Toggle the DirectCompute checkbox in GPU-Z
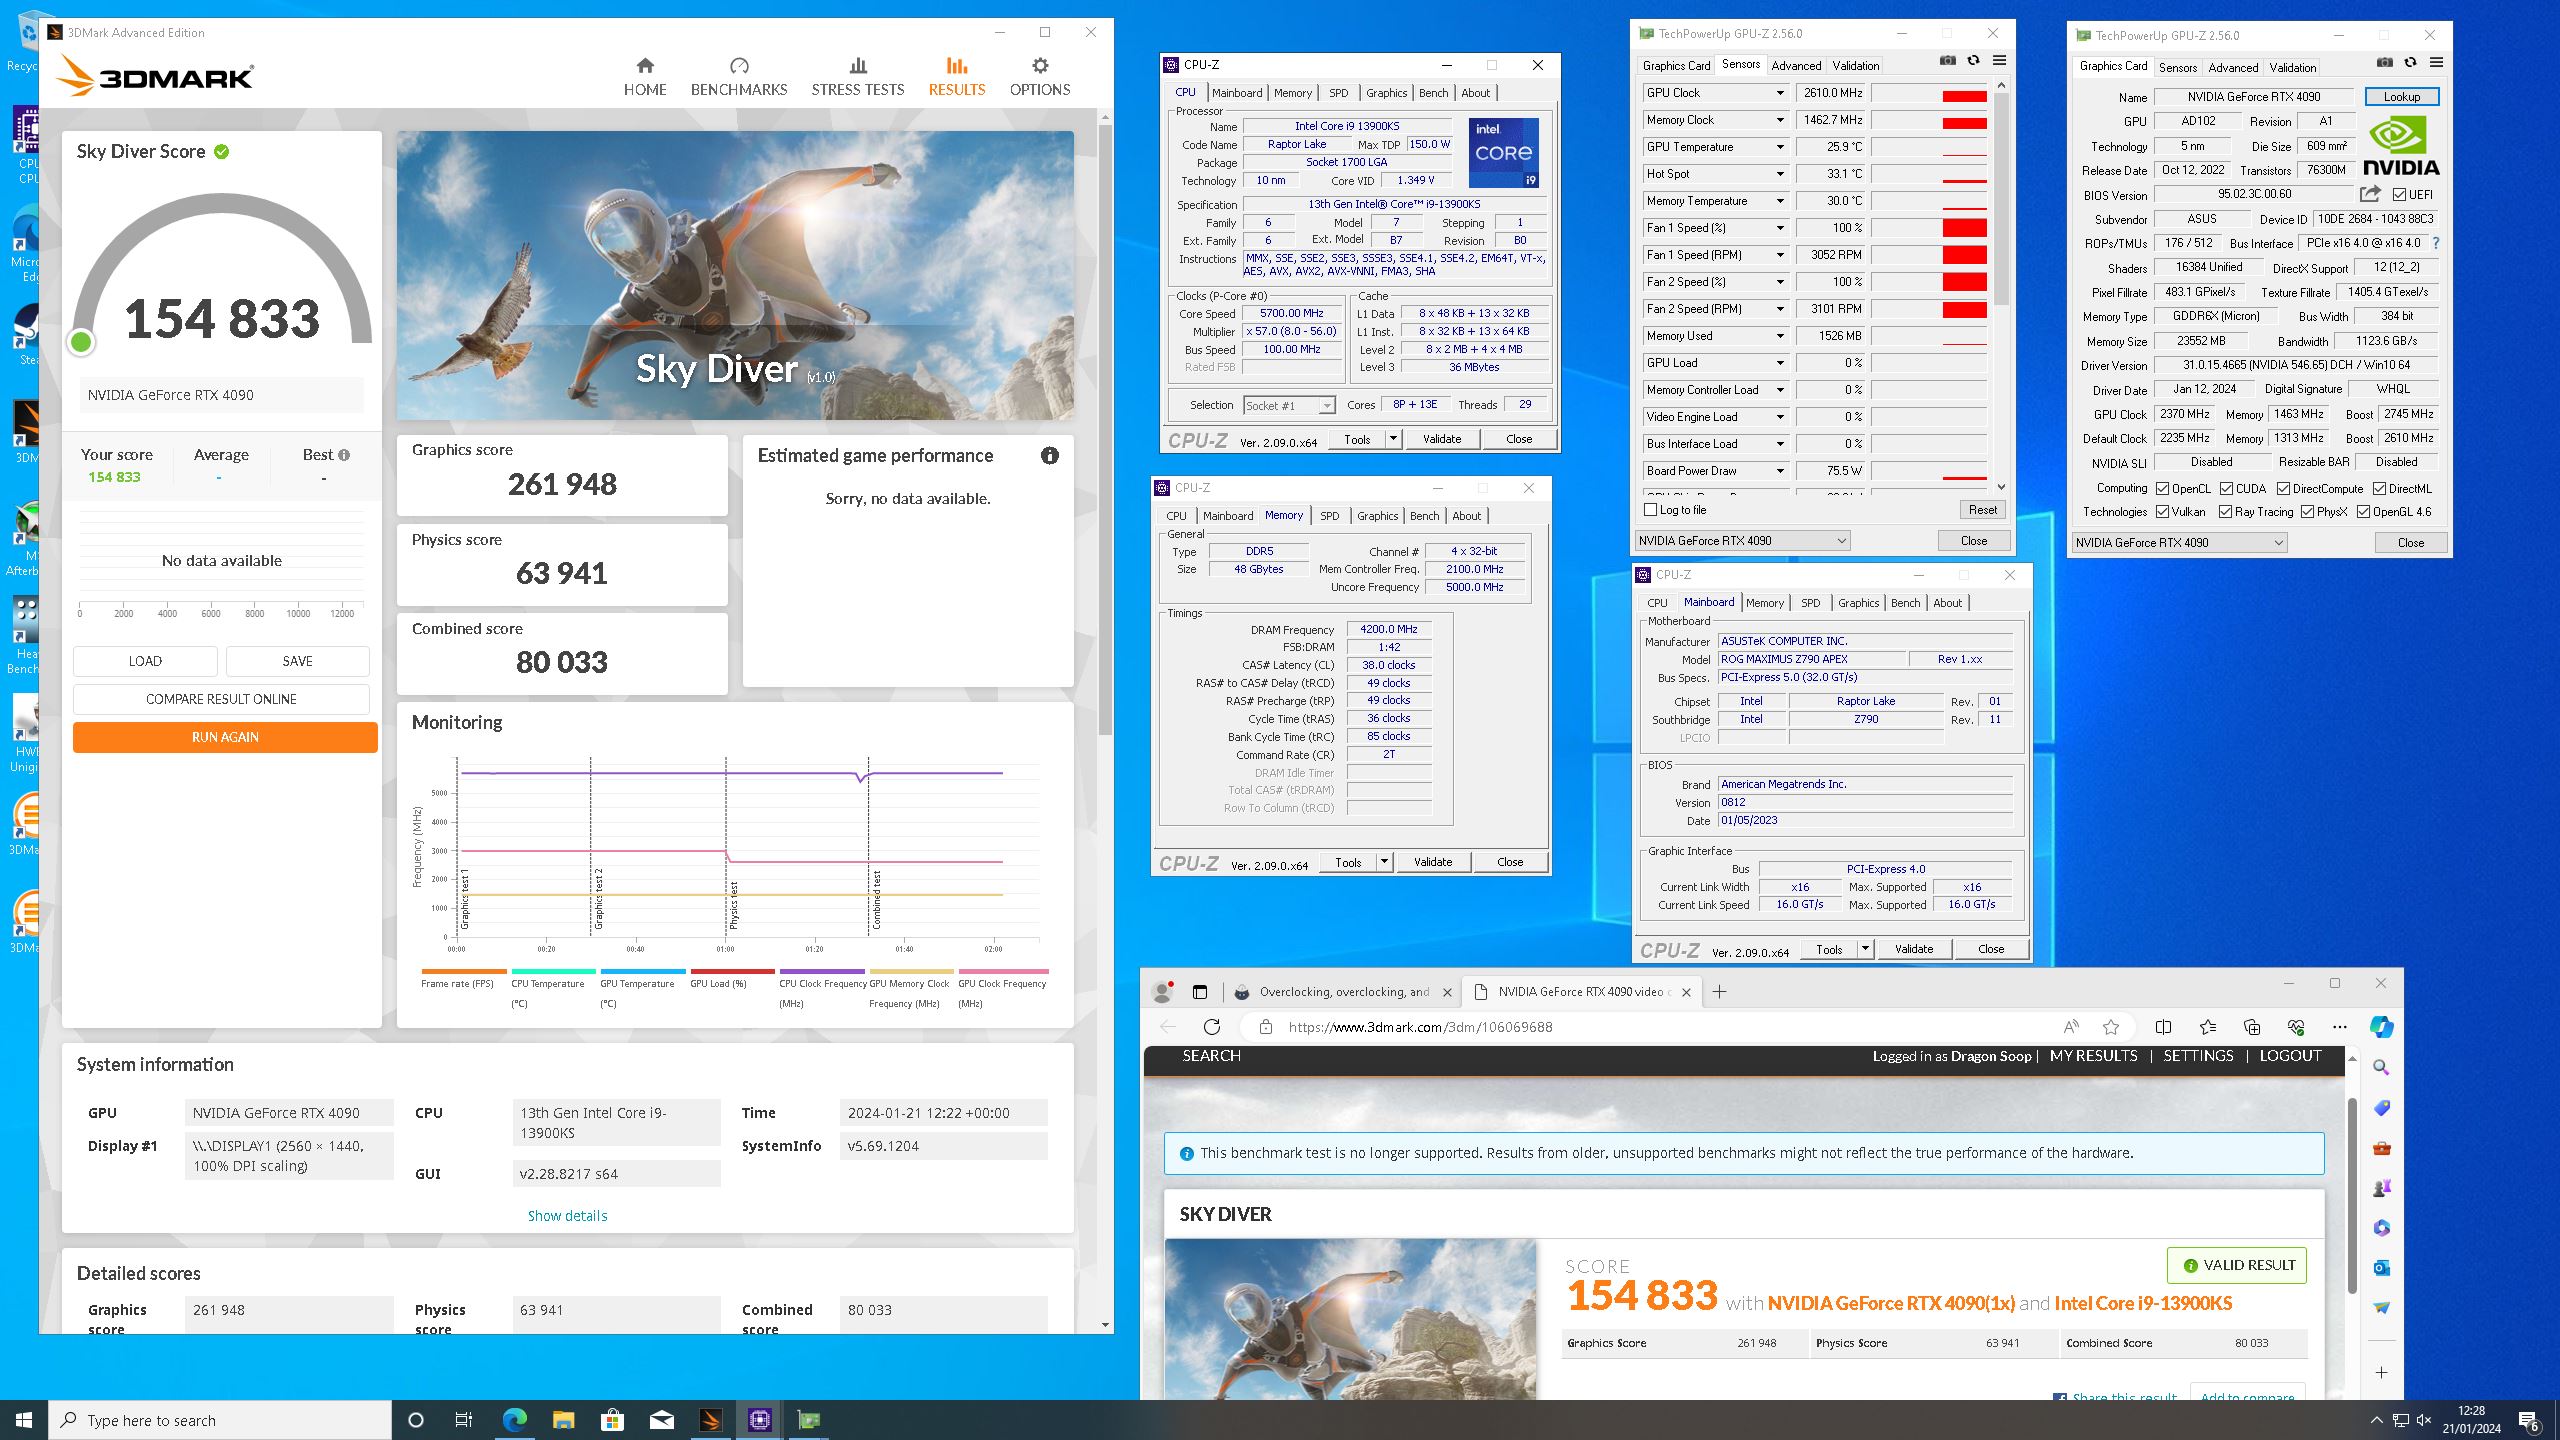The height and width of the screenshot is (1440, 2560). tap(2284, 489)
